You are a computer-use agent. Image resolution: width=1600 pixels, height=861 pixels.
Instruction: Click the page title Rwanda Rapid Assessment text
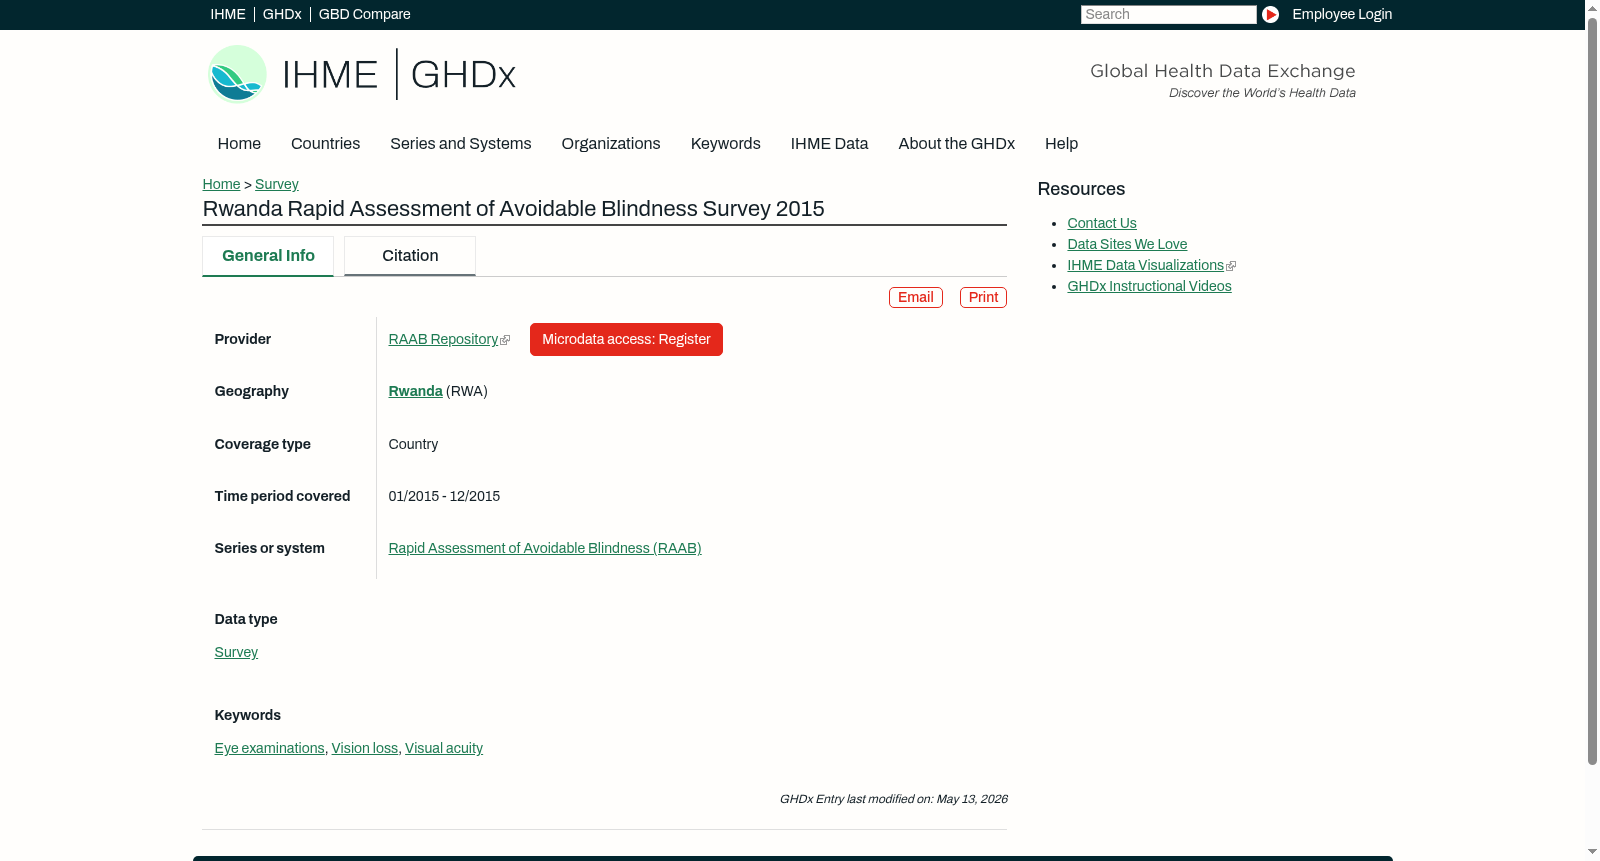pos(513,208)
